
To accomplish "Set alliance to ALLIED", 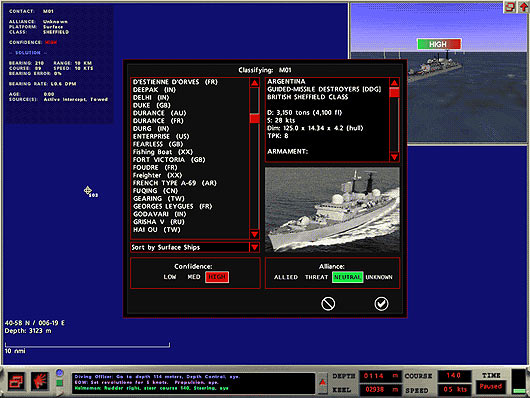I will pos(286,277).
